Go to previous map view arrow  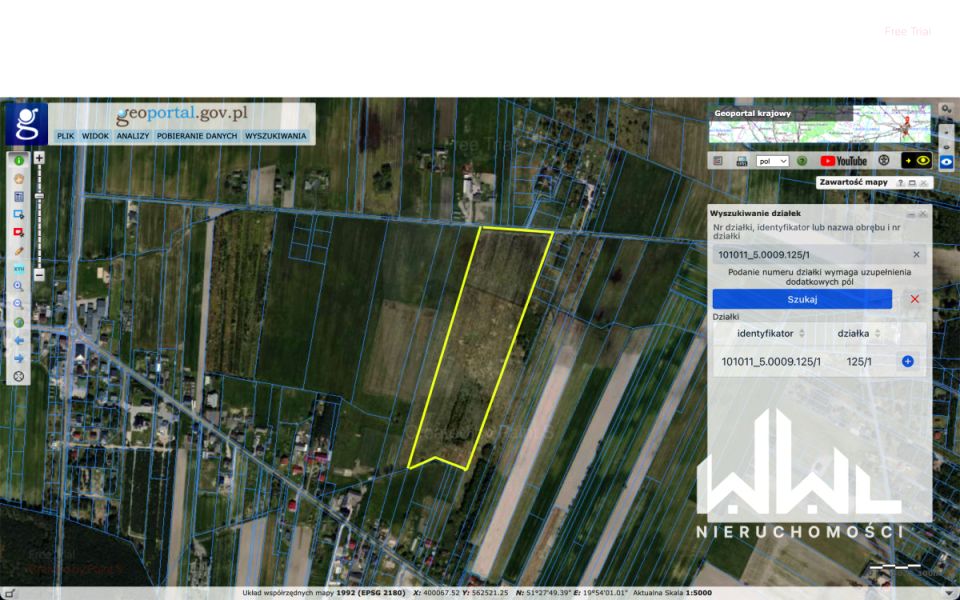pyautogui.click(x=18, y=340)
